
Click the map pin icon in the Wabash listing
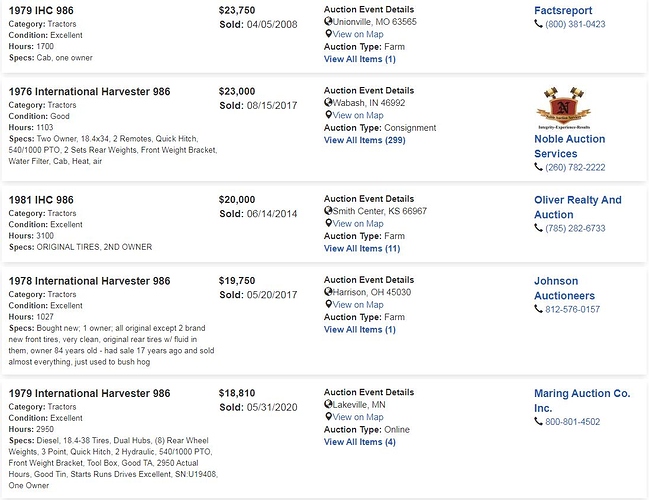click(x=328, y=115)
